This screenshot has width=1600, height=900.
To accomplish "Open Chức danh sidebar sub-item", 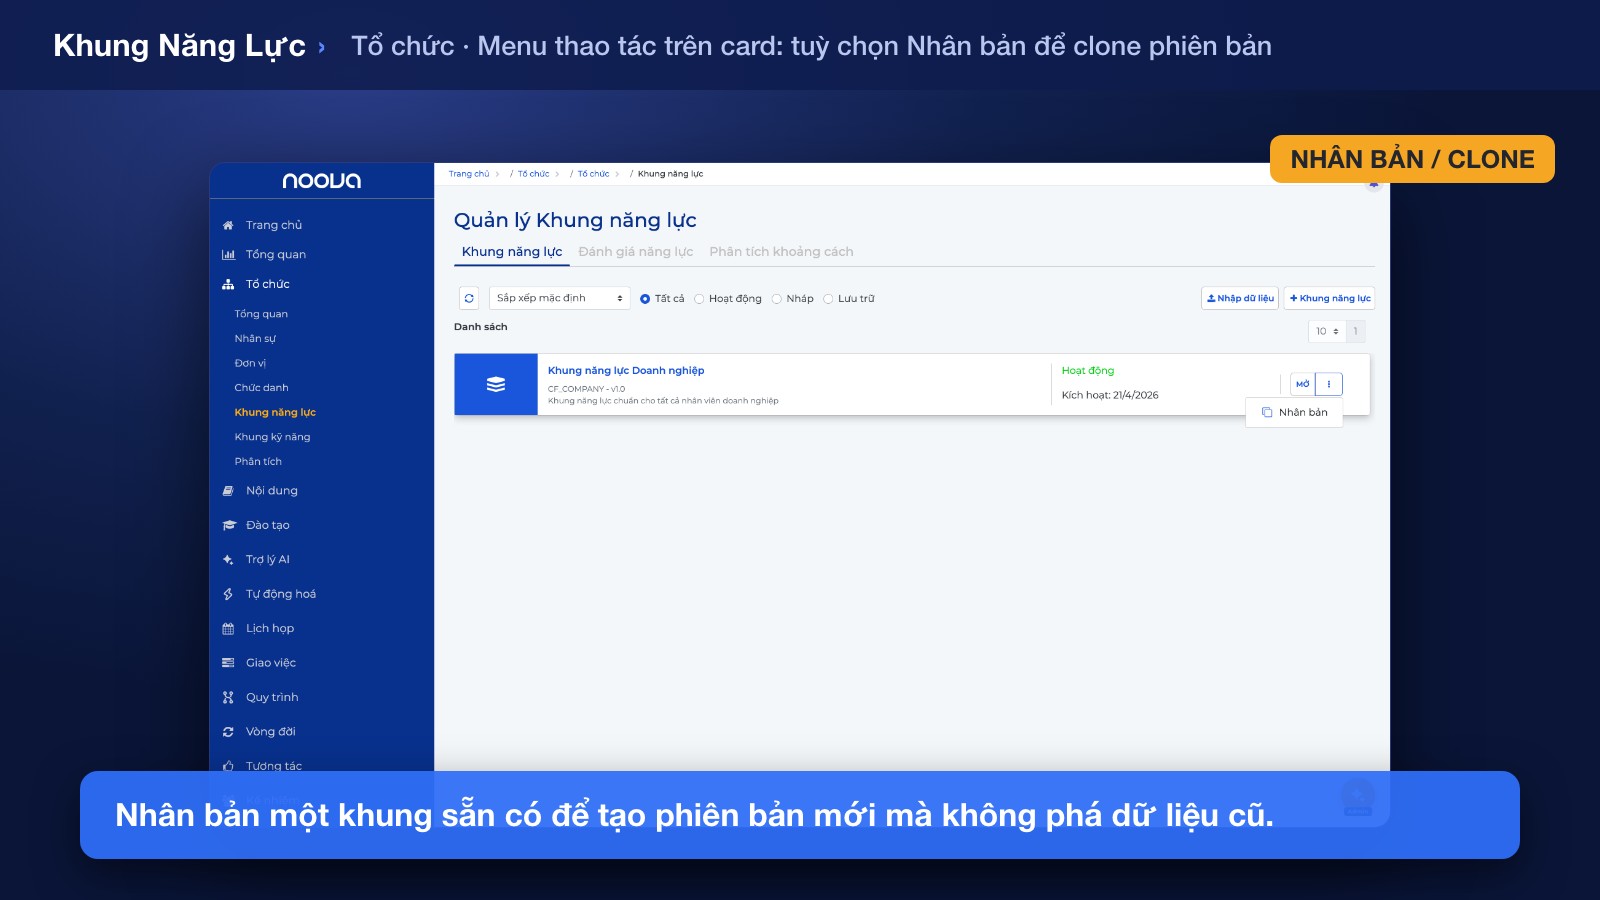I will (261, 388).
